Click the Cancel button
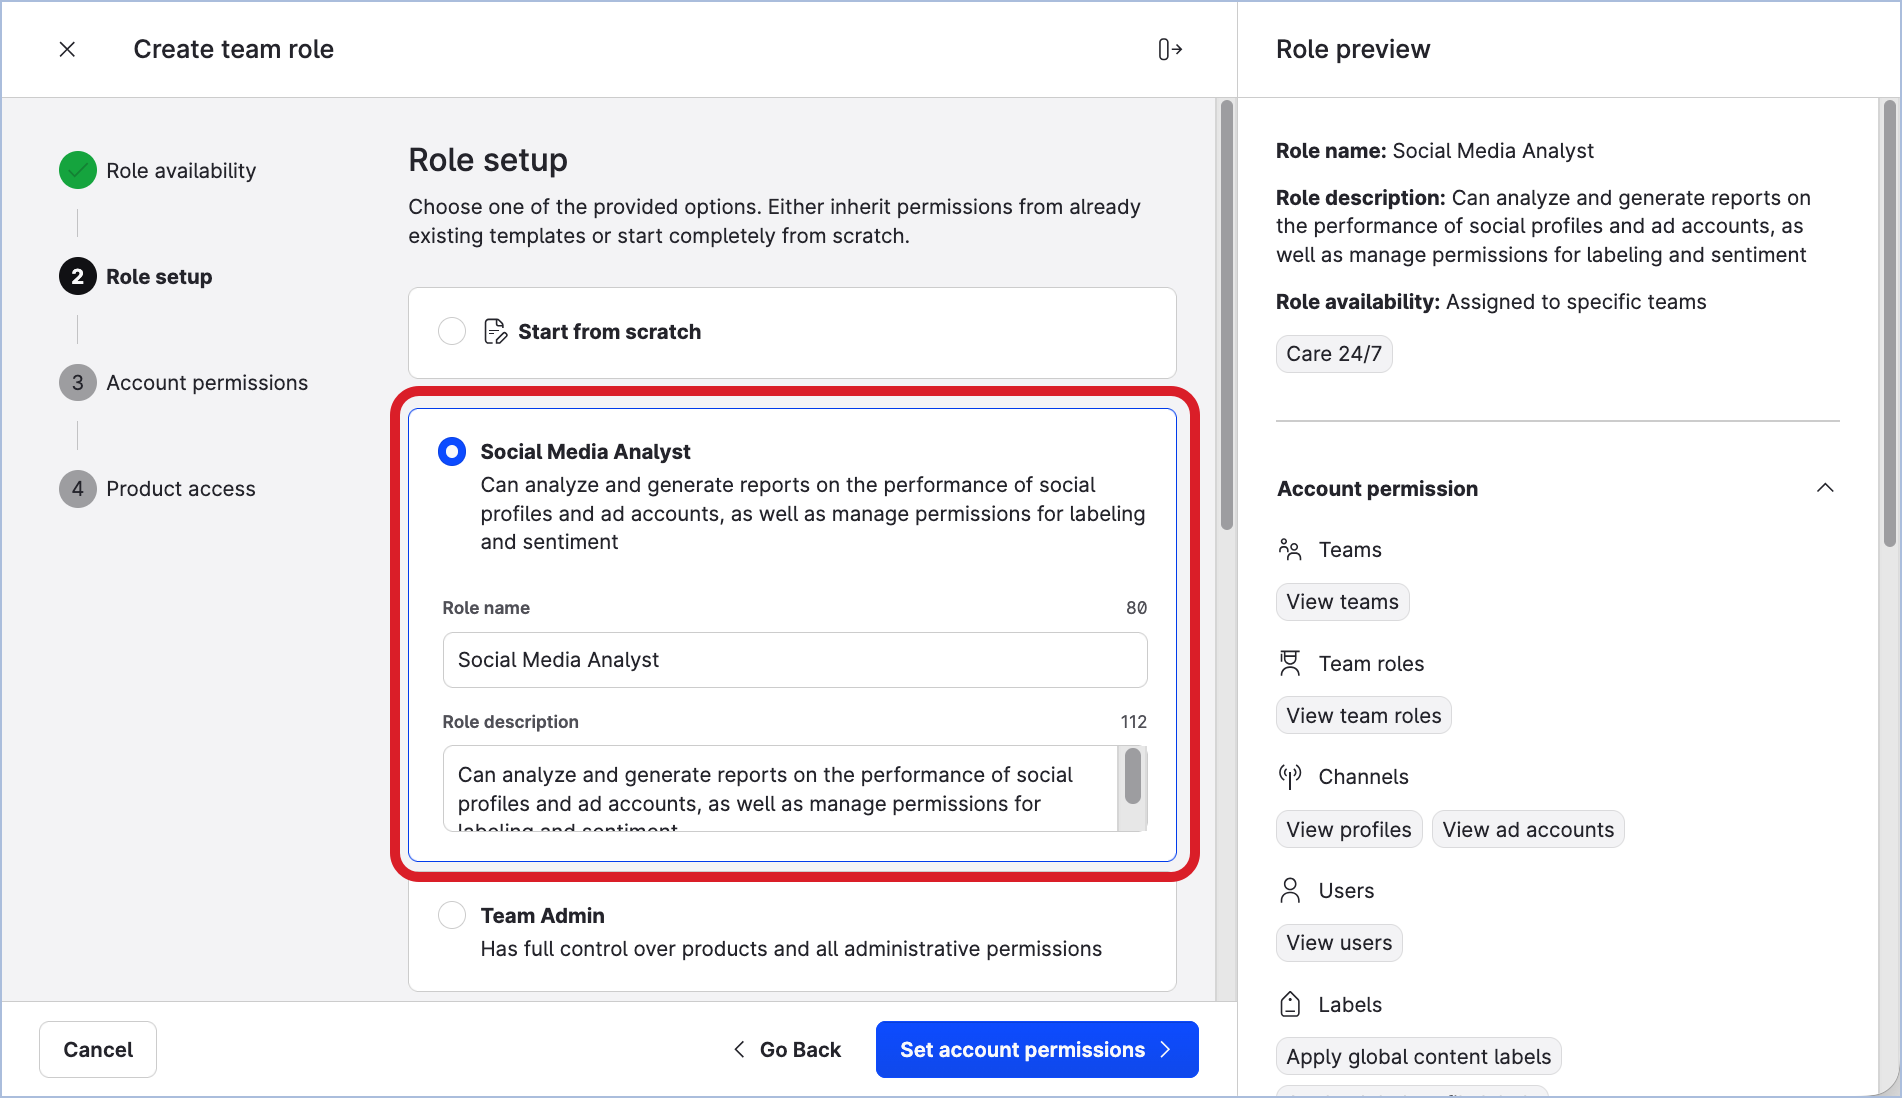Screen dimensions: 1902x1098 (98, 1049)
